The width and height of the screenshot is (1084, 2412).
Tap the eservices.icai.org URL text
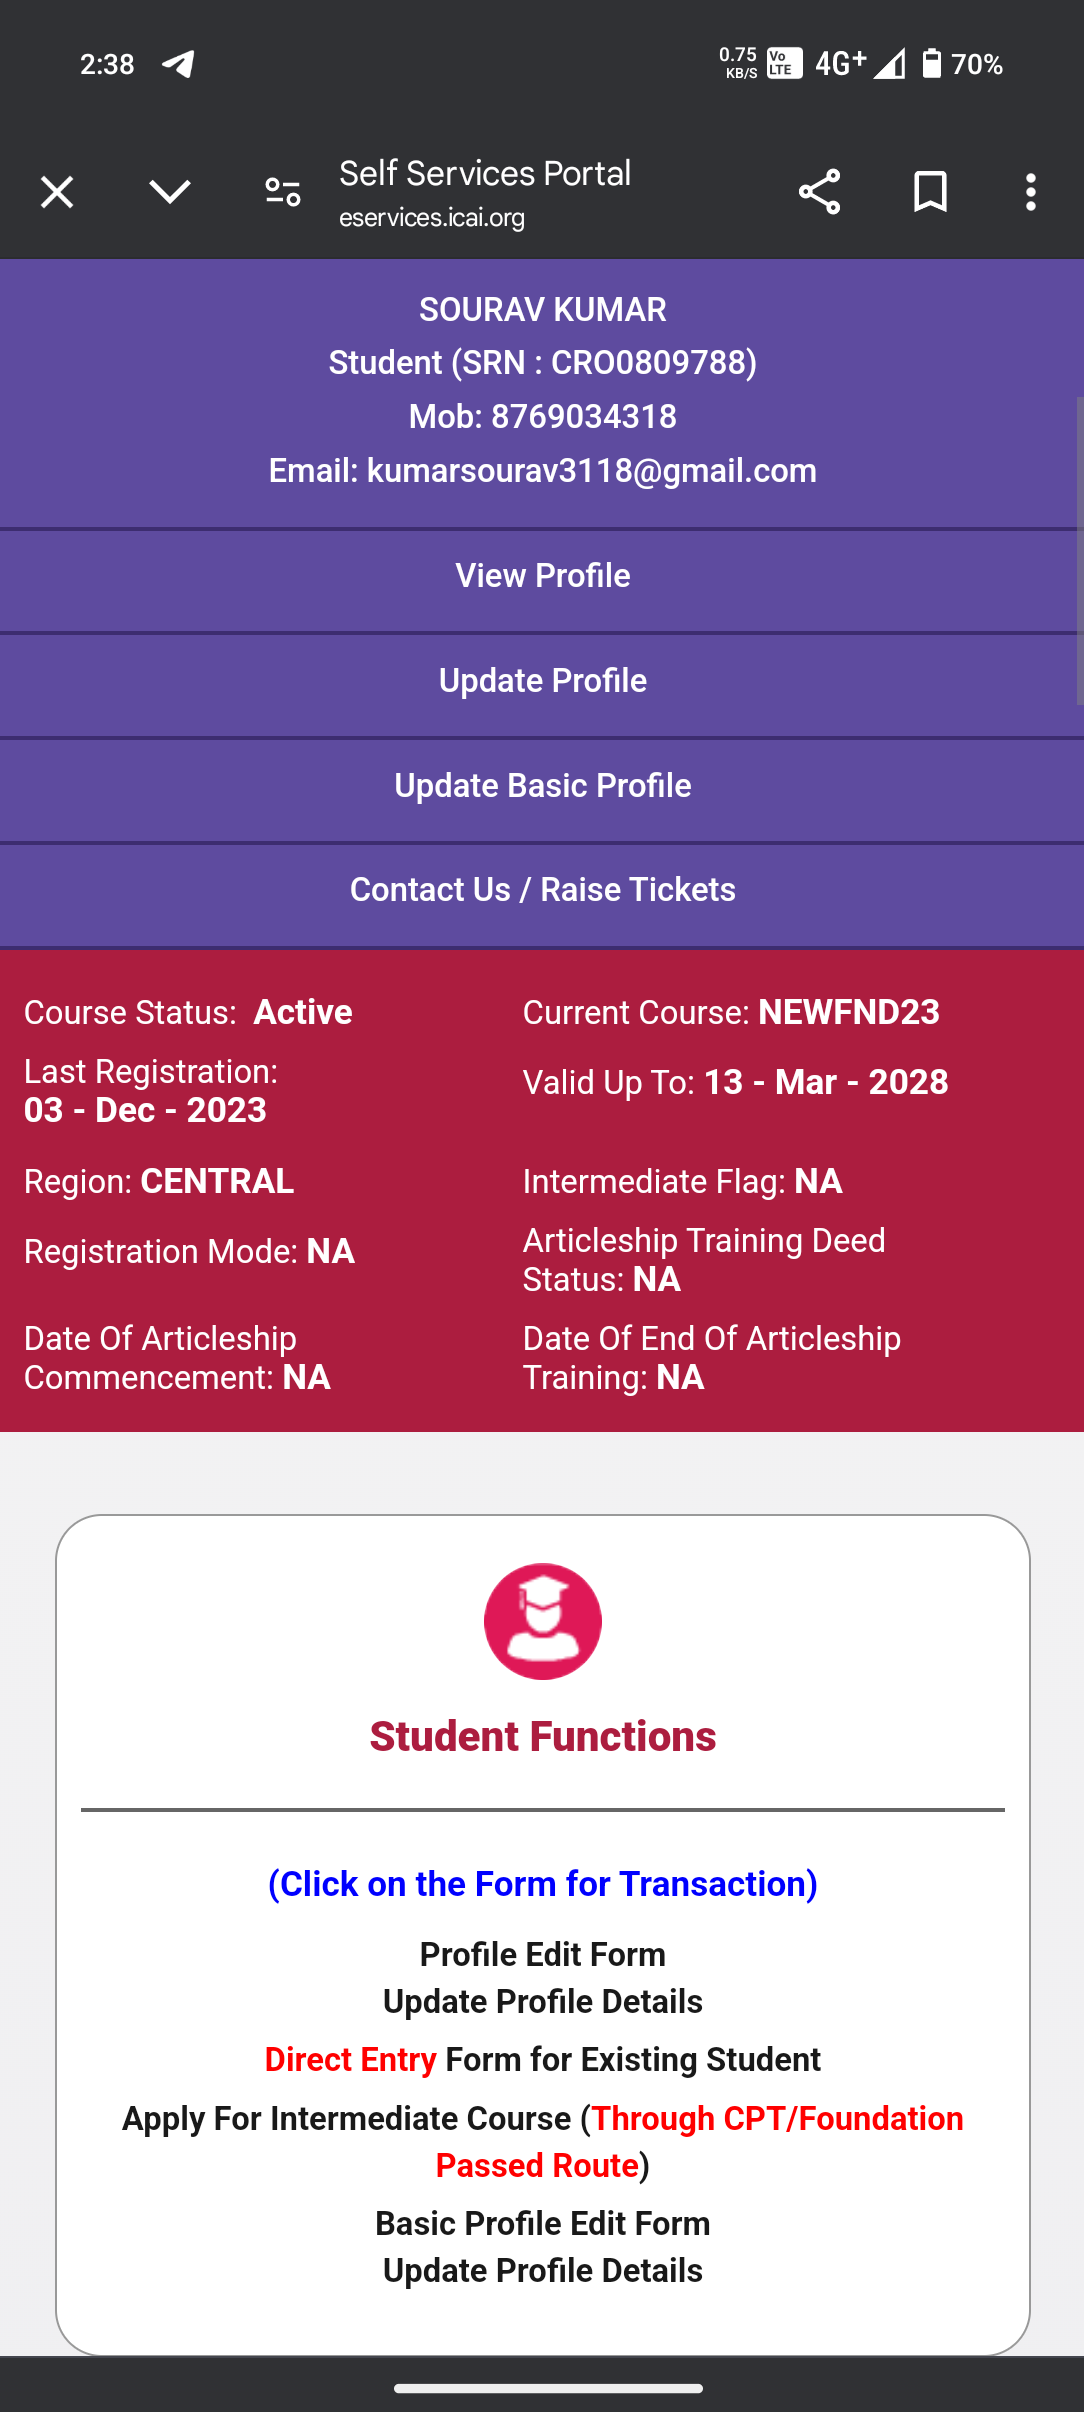(x=432, y=218)
